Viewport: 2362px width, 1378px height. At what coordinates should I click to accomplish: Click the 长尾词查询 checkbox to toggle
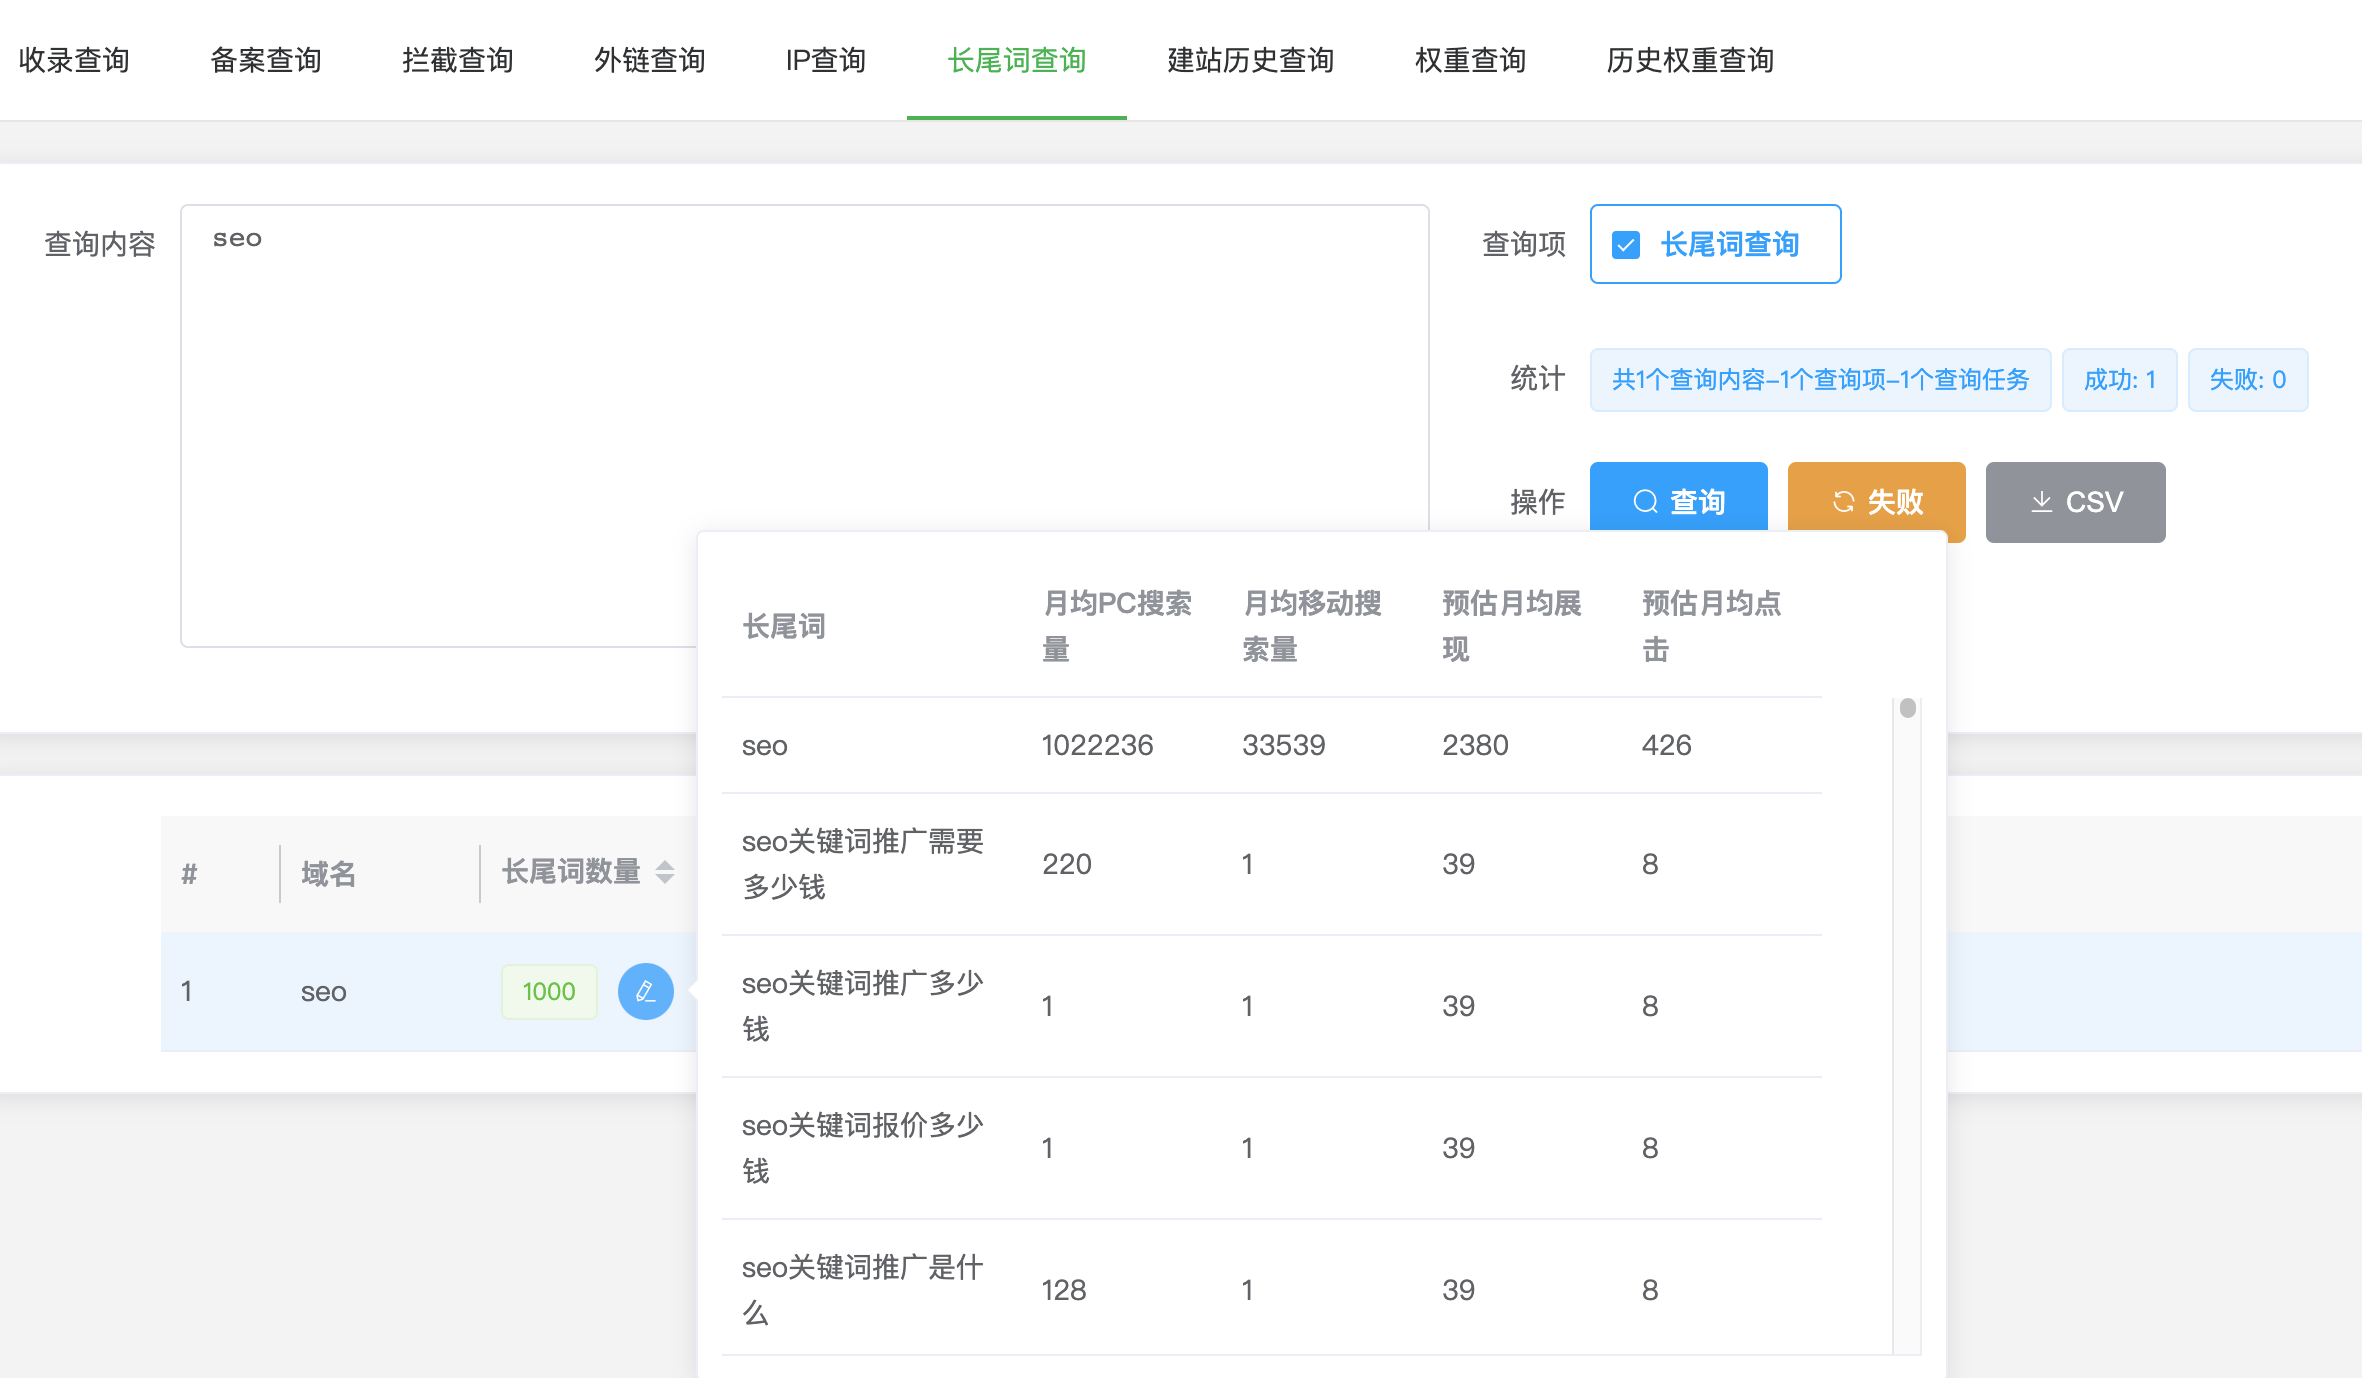click(1626, 244)
